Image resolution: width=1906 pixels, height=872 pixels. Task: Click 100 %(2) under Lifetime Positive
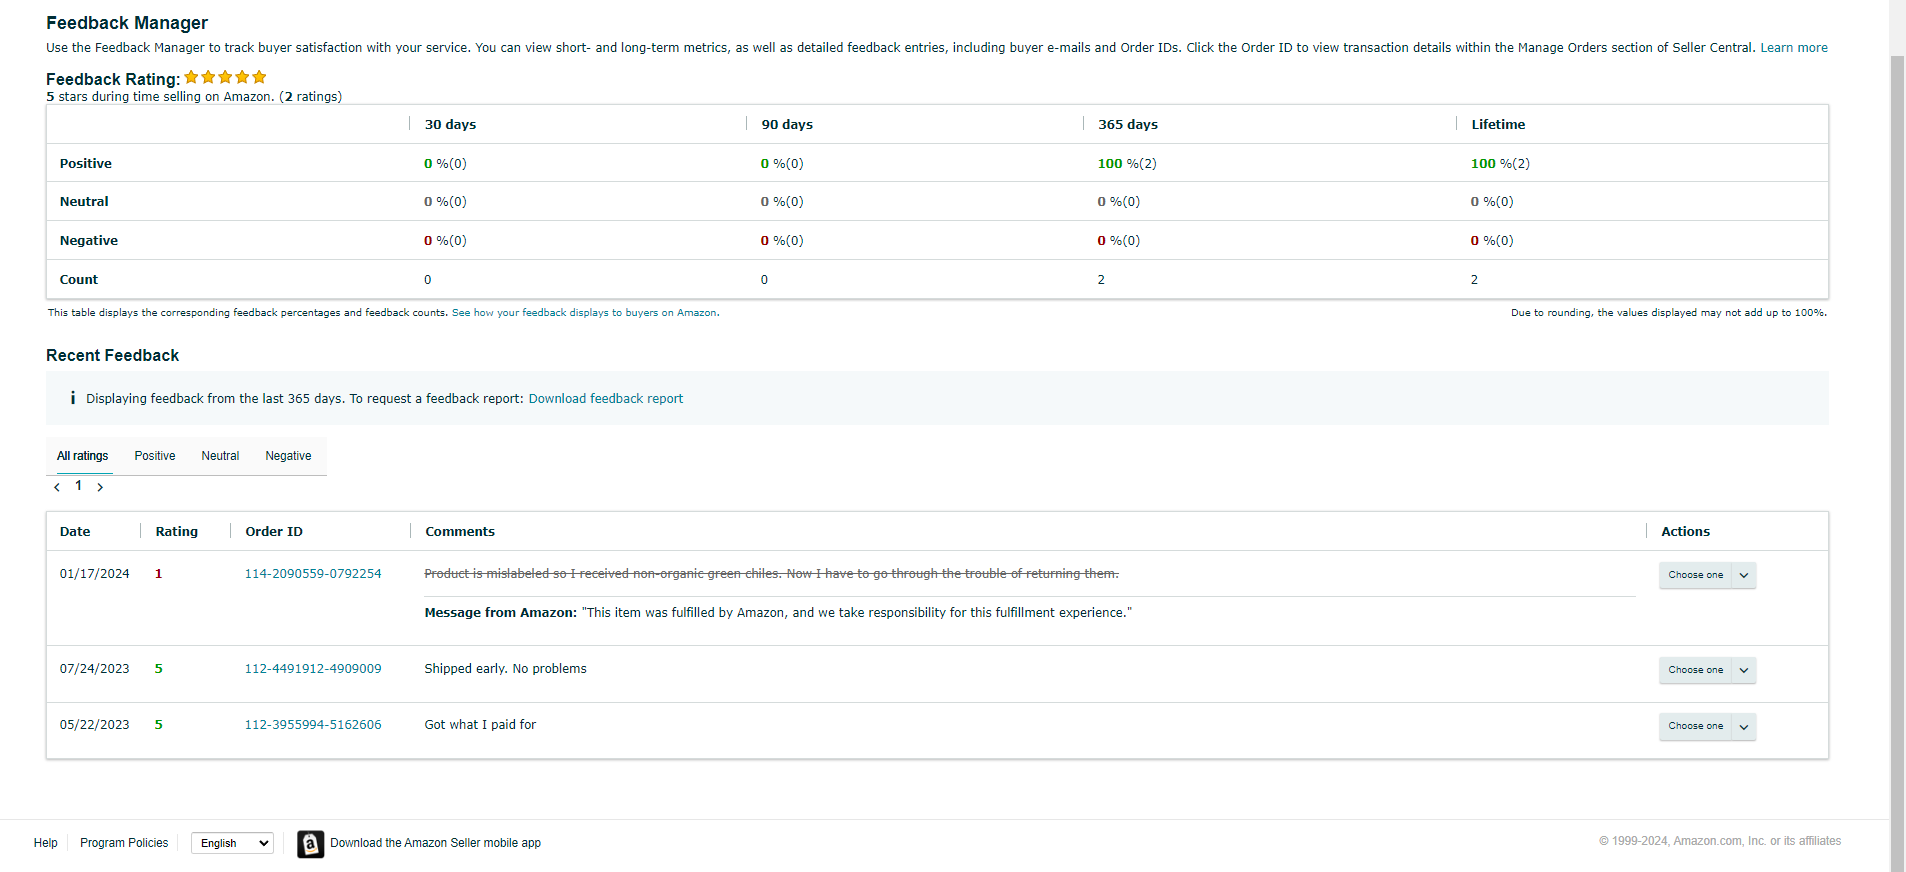coord(1500,164)
